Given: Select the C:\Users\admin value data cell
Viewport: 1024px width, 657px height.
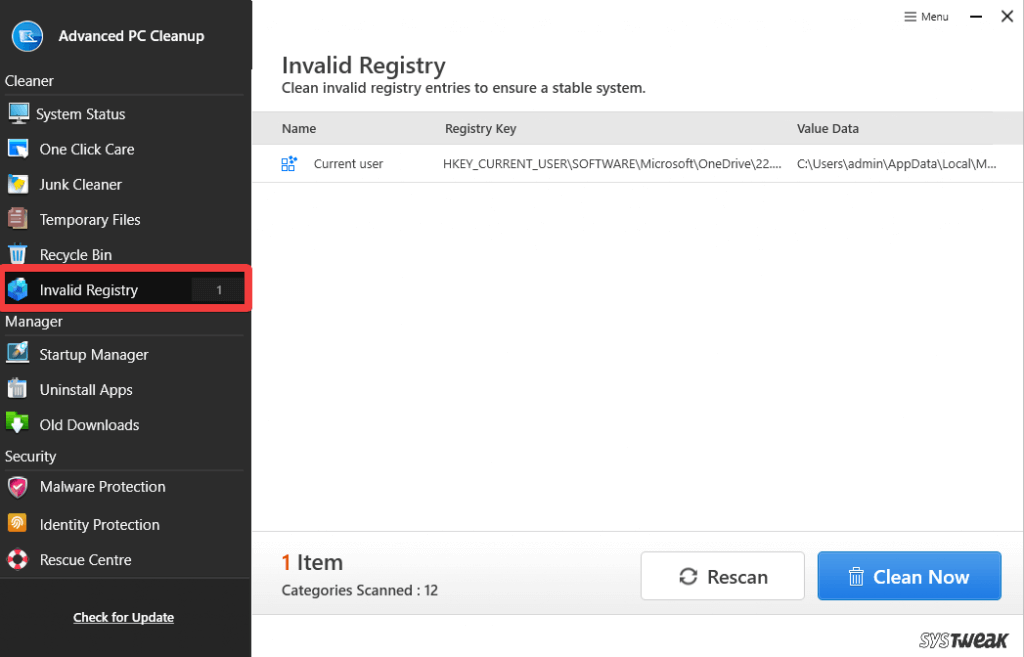Looking at the screenshot, I should [896, 164].
